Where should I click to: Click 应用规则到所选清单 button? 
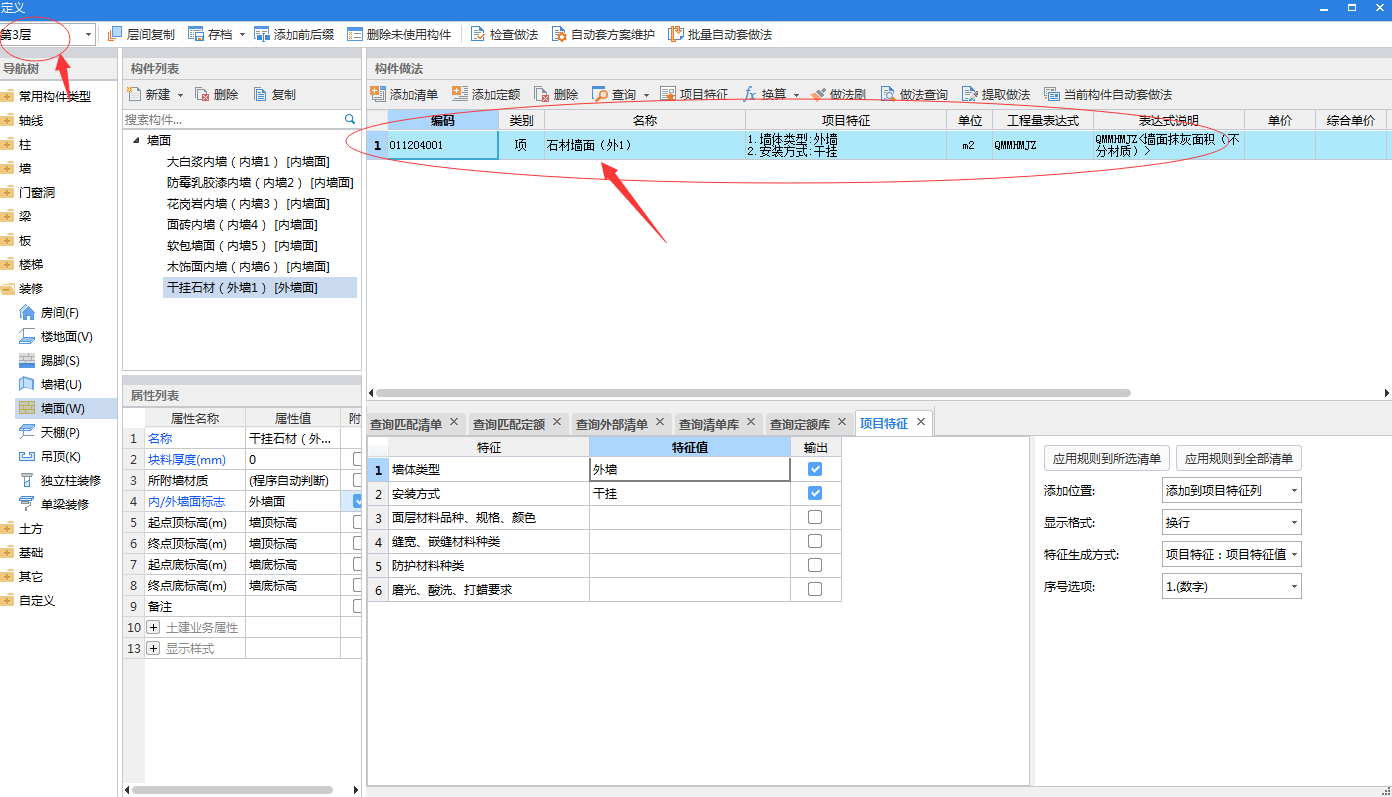pos(1107,459)
